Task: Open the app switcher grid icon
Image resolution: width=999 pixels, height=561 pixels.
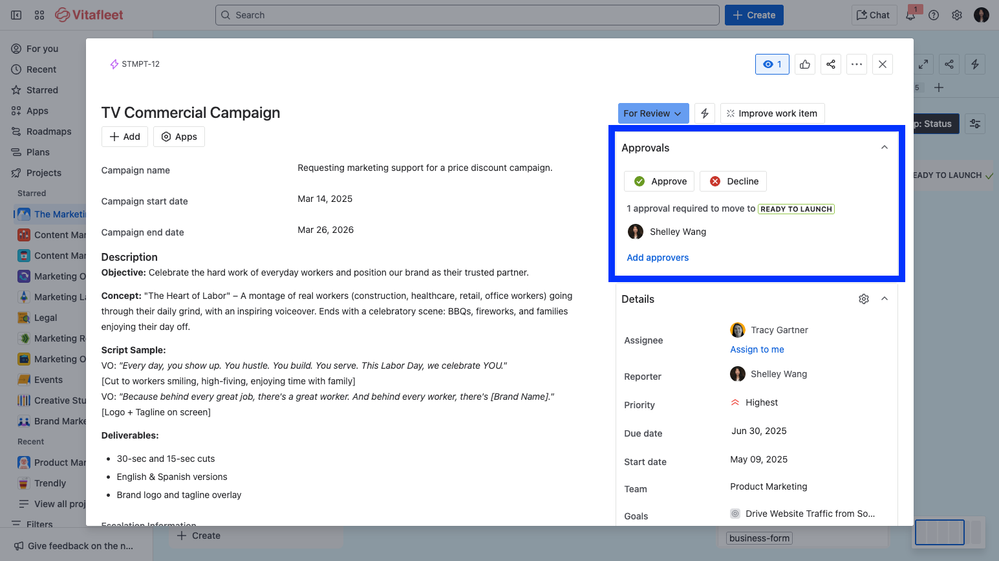Action: pos(40,15)
